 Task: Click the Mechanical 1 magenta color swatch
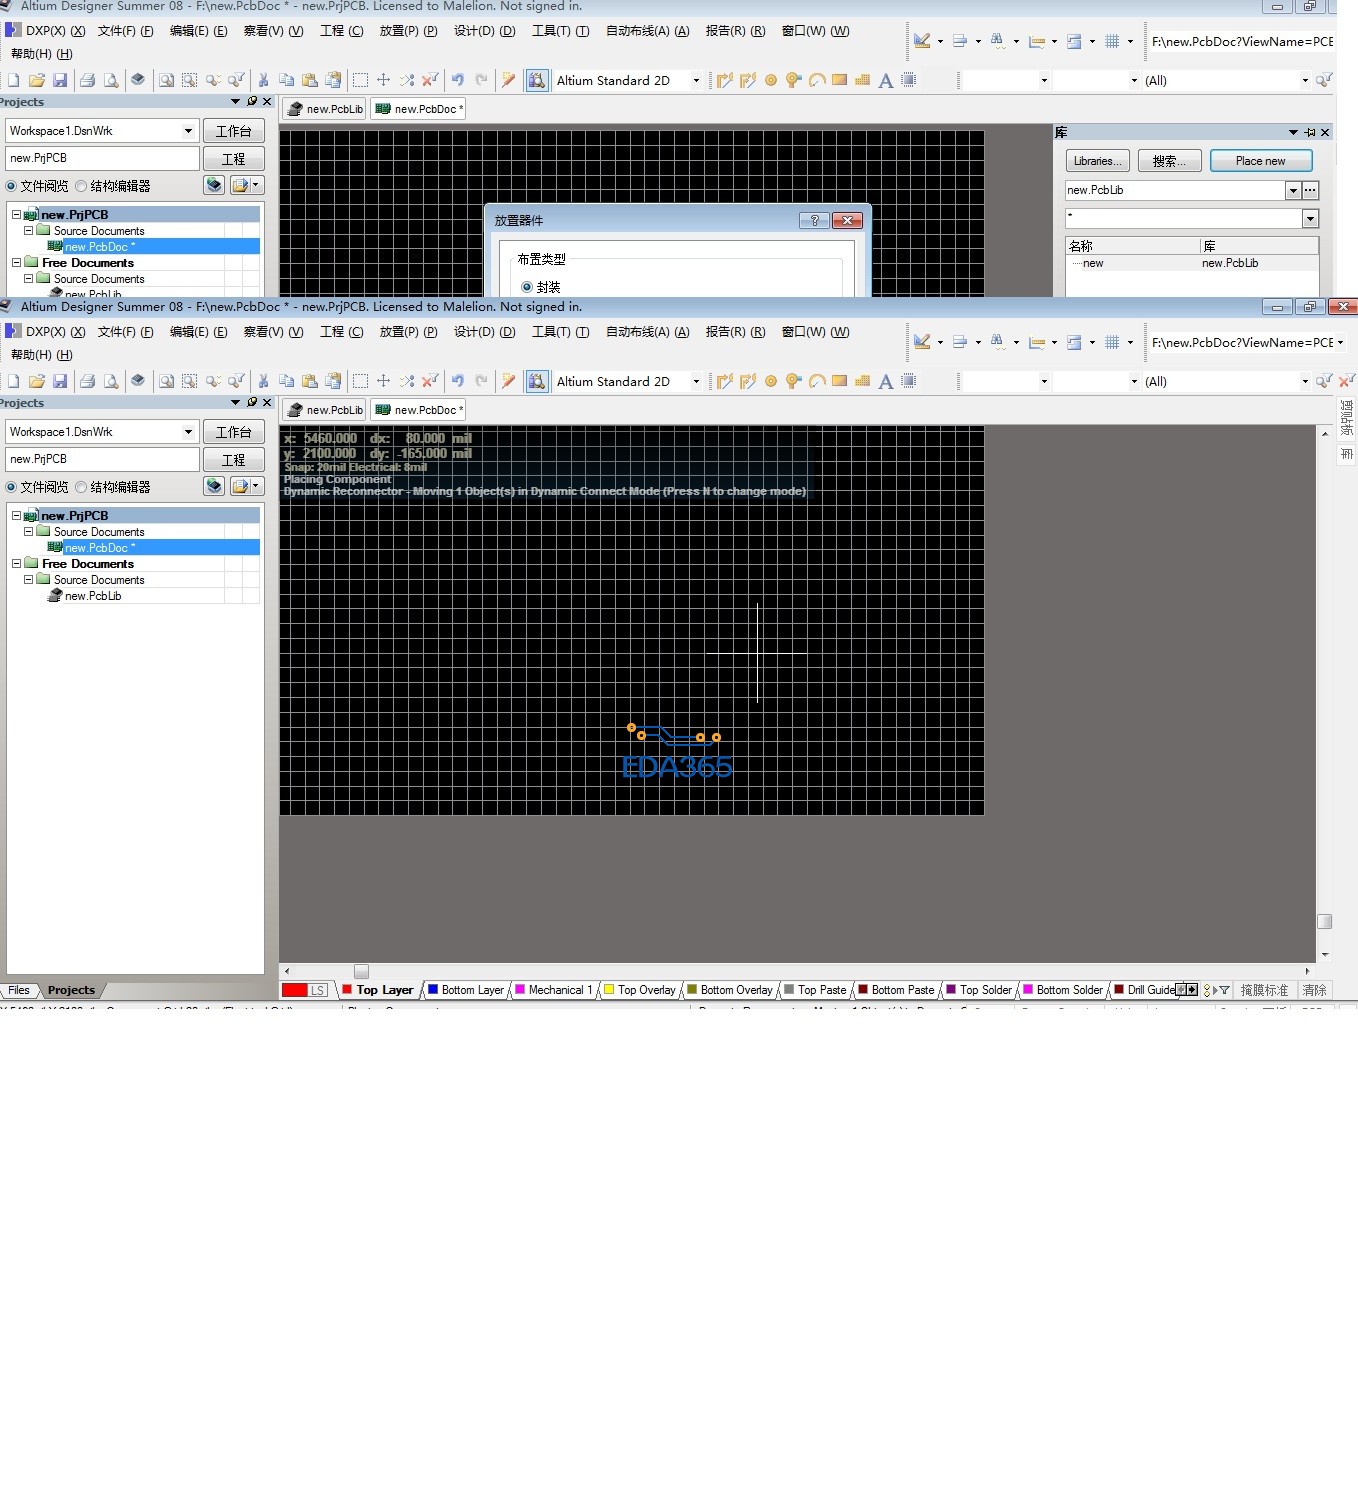click(x=520, y=990)
